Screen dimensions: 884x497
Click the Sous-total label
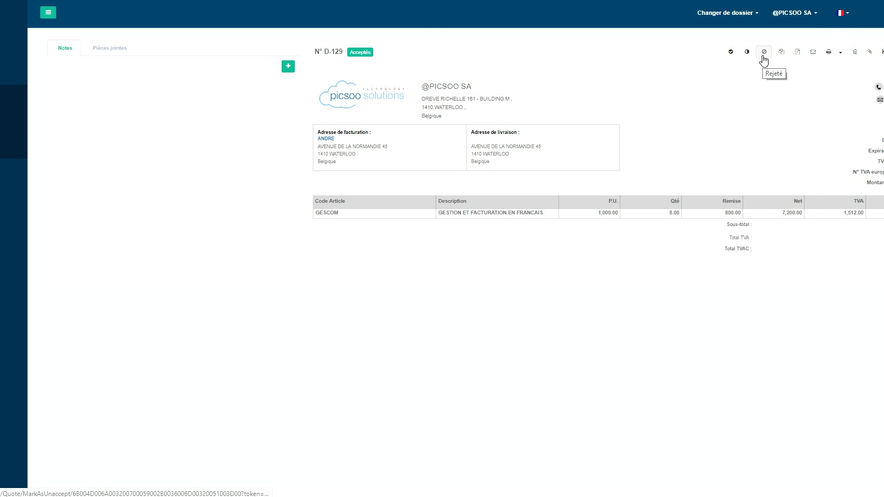click(738, 224)
